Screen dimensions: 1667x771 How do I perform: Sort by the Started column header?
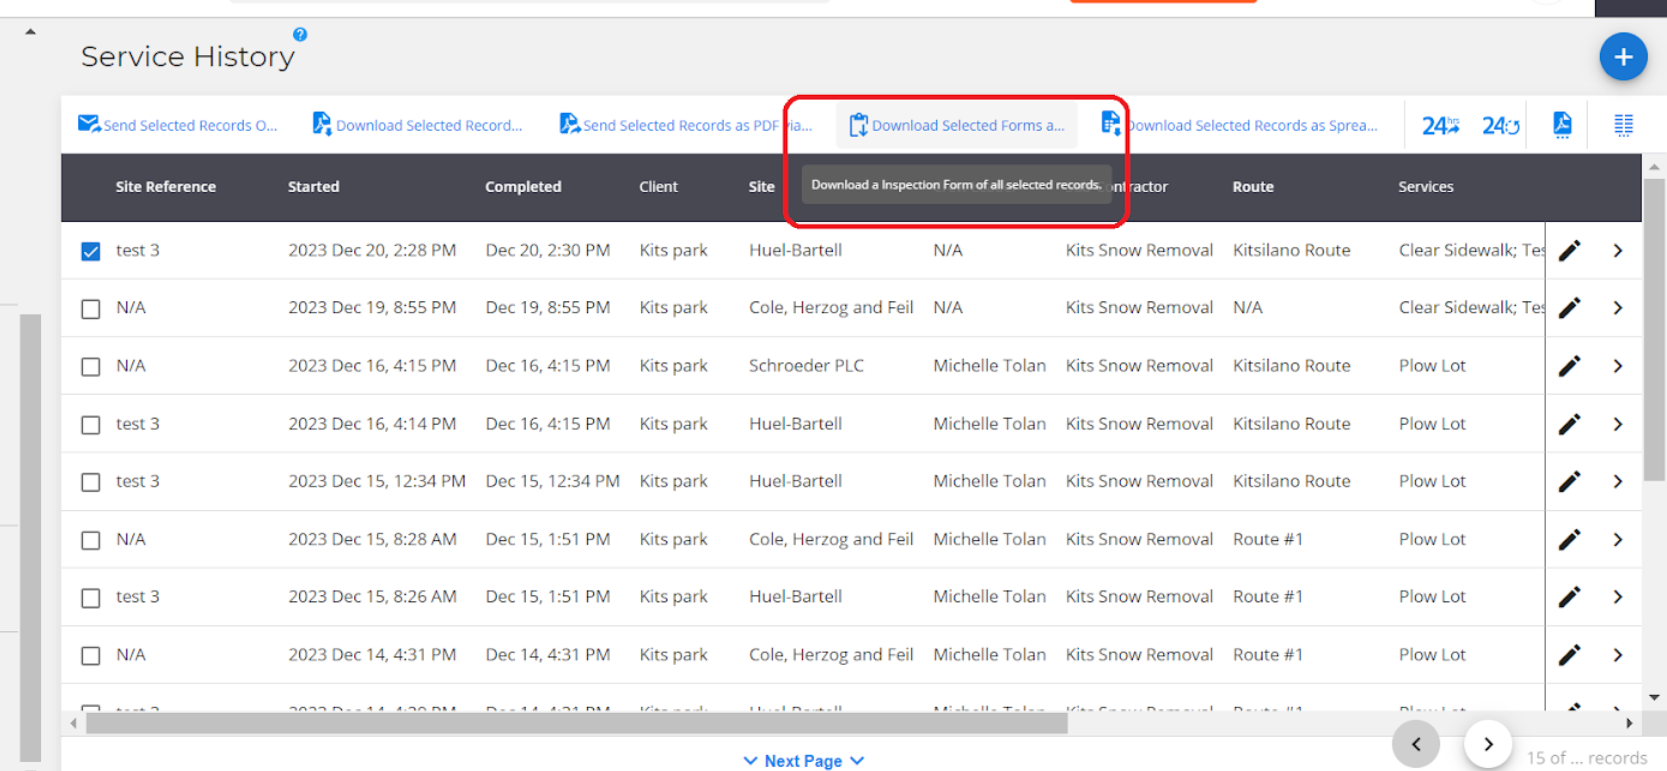313,187
